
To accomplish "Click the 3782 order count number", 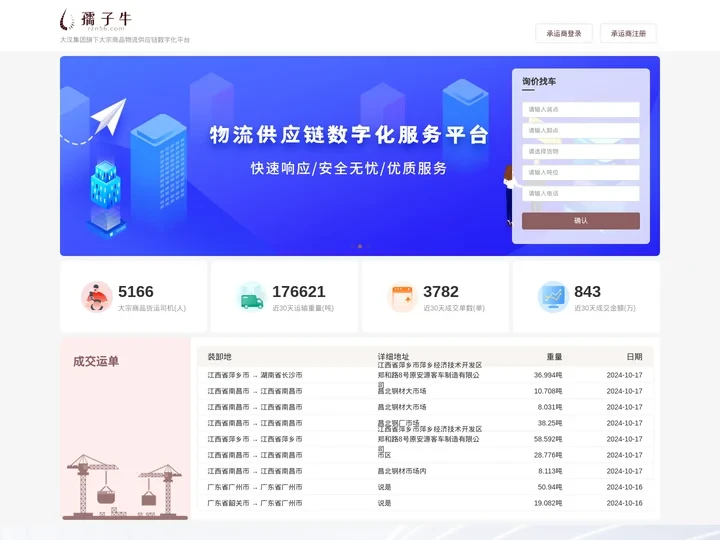I will [x=441, y=292].
